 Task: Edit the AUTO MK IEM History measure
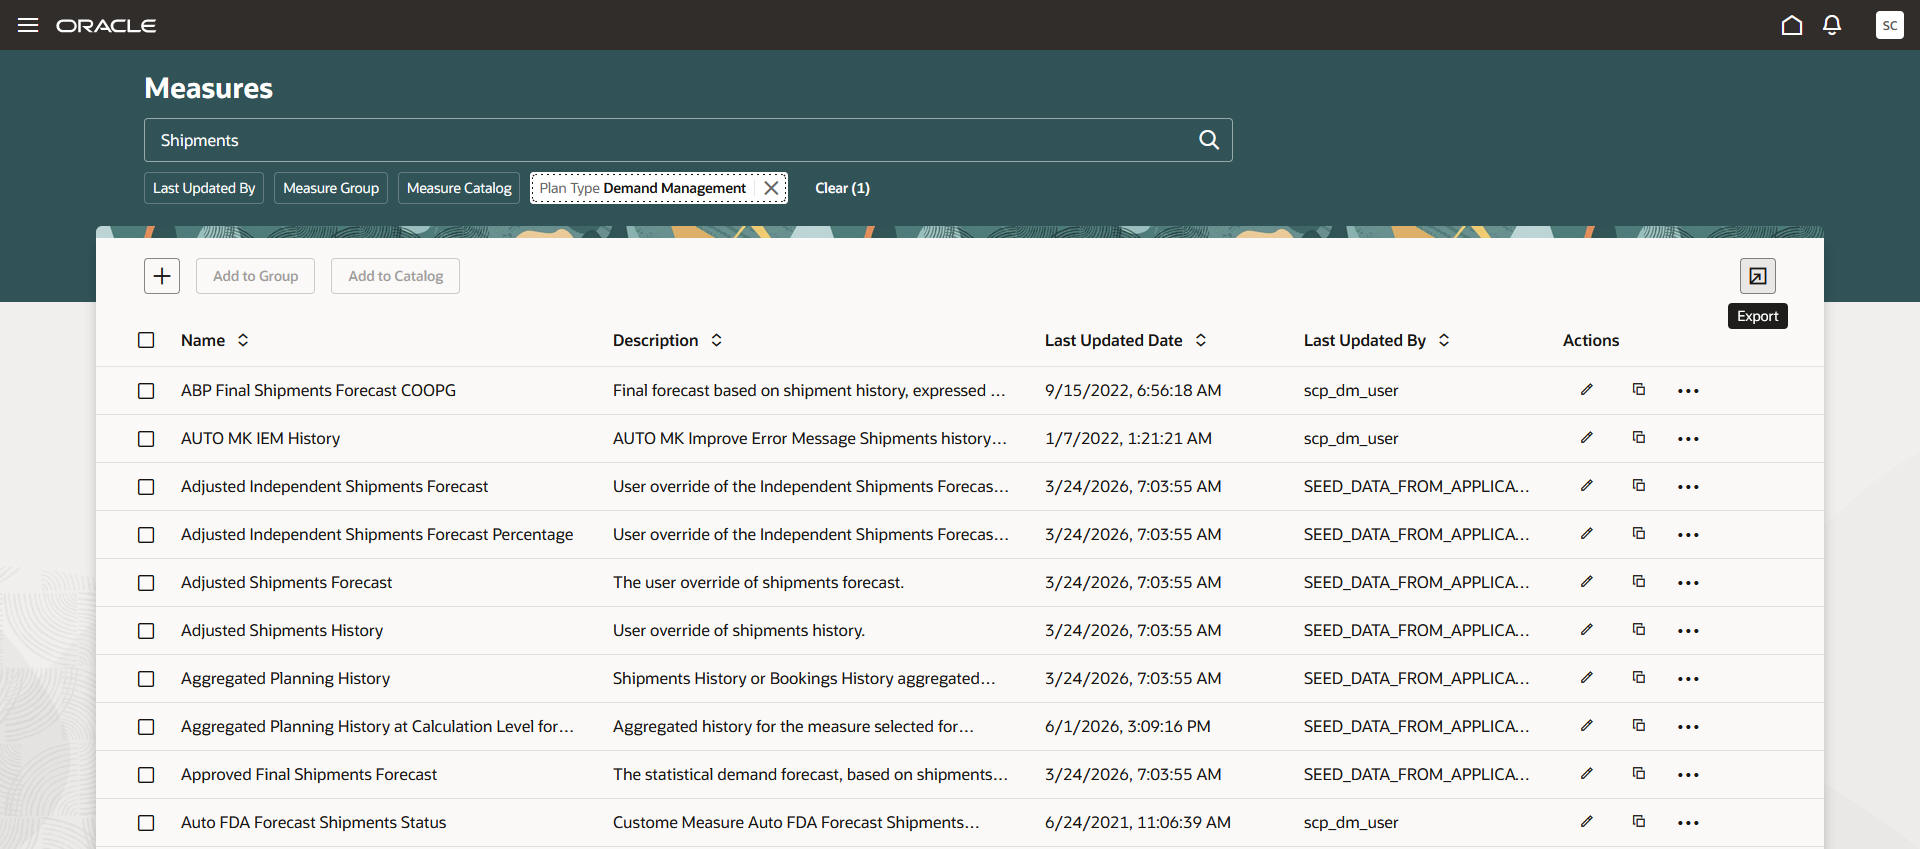1586,438
